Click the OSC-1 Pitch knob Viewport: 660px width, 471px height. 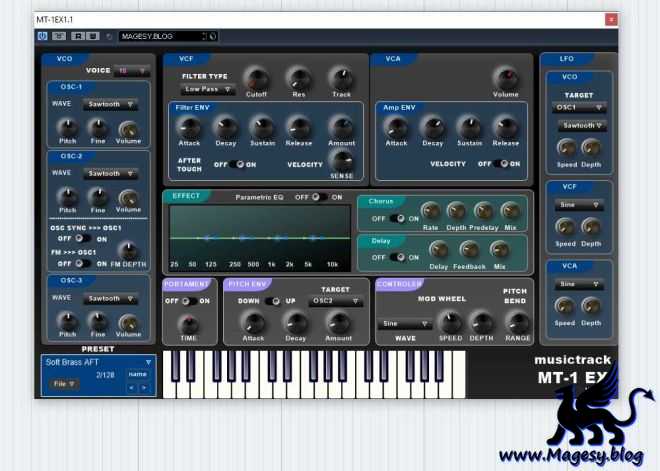(x=67, y=127)
